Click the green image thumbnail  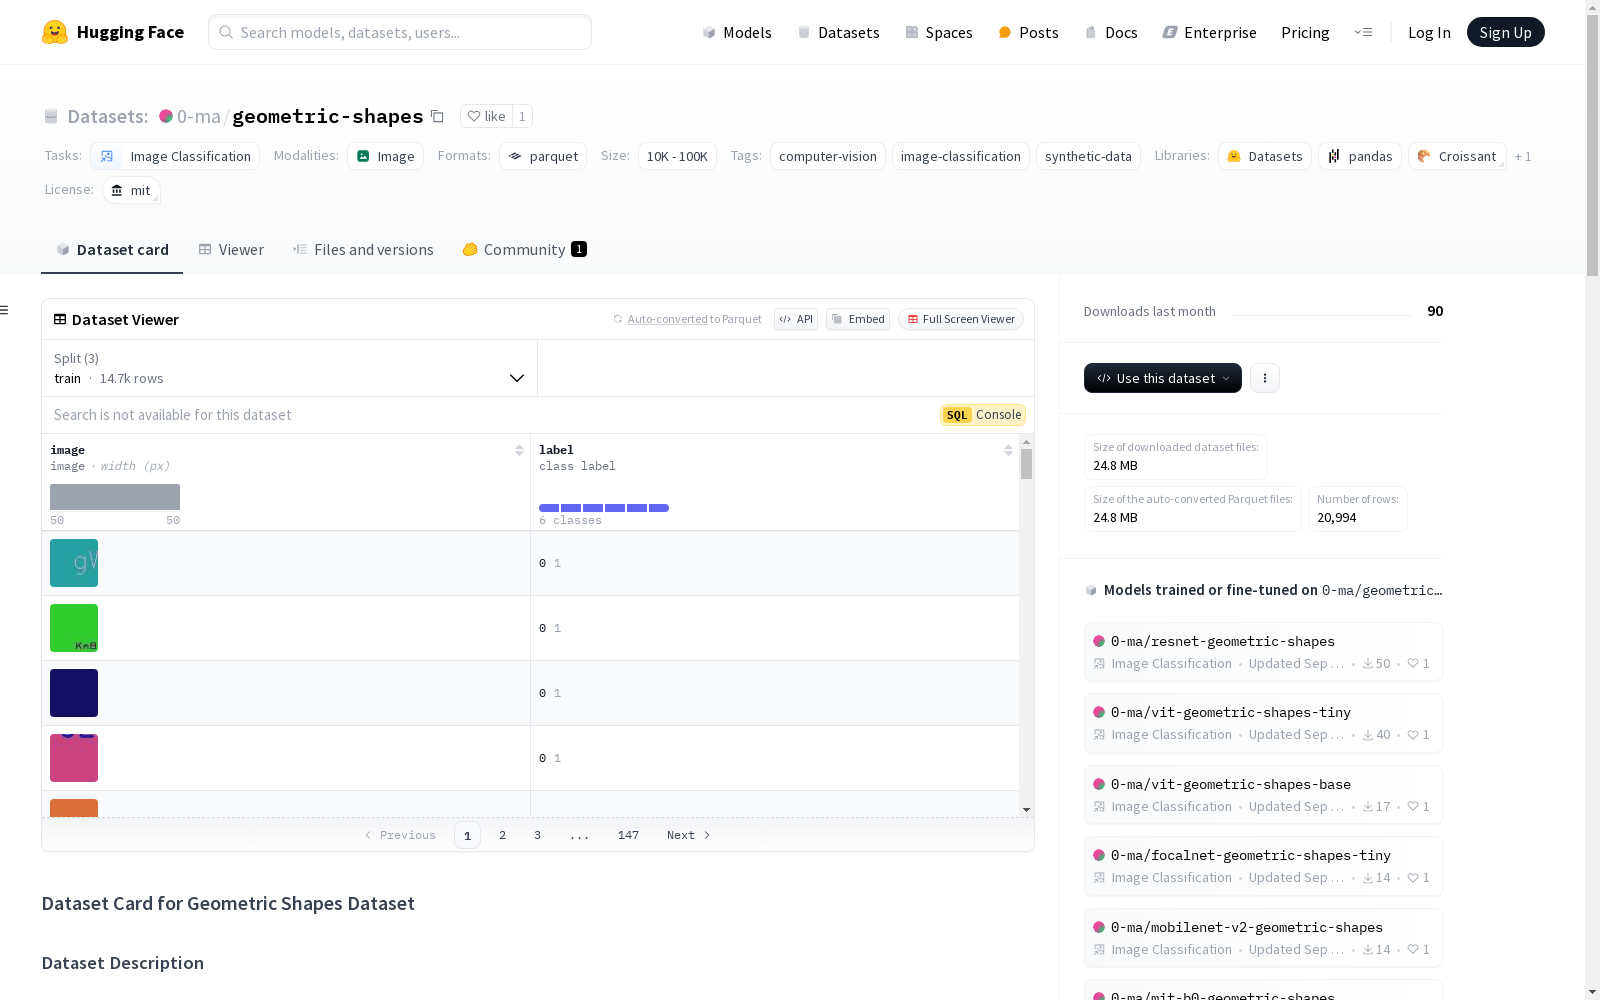tap(74, 628)
